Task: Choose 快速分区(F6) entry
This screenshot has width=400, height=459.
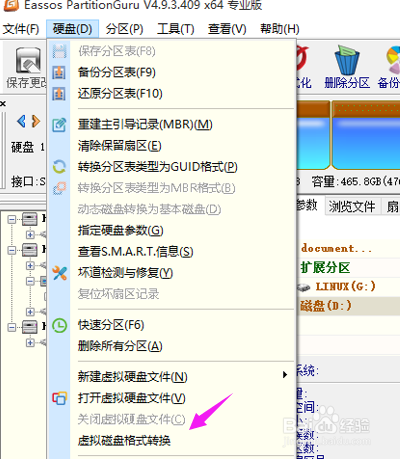Action: pyautogui.click(x=111, y=325)
